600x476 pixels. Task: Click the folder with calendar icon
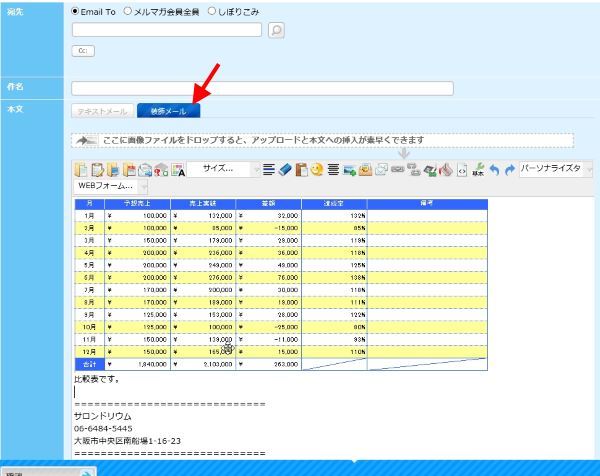click(x=129, y=170)
